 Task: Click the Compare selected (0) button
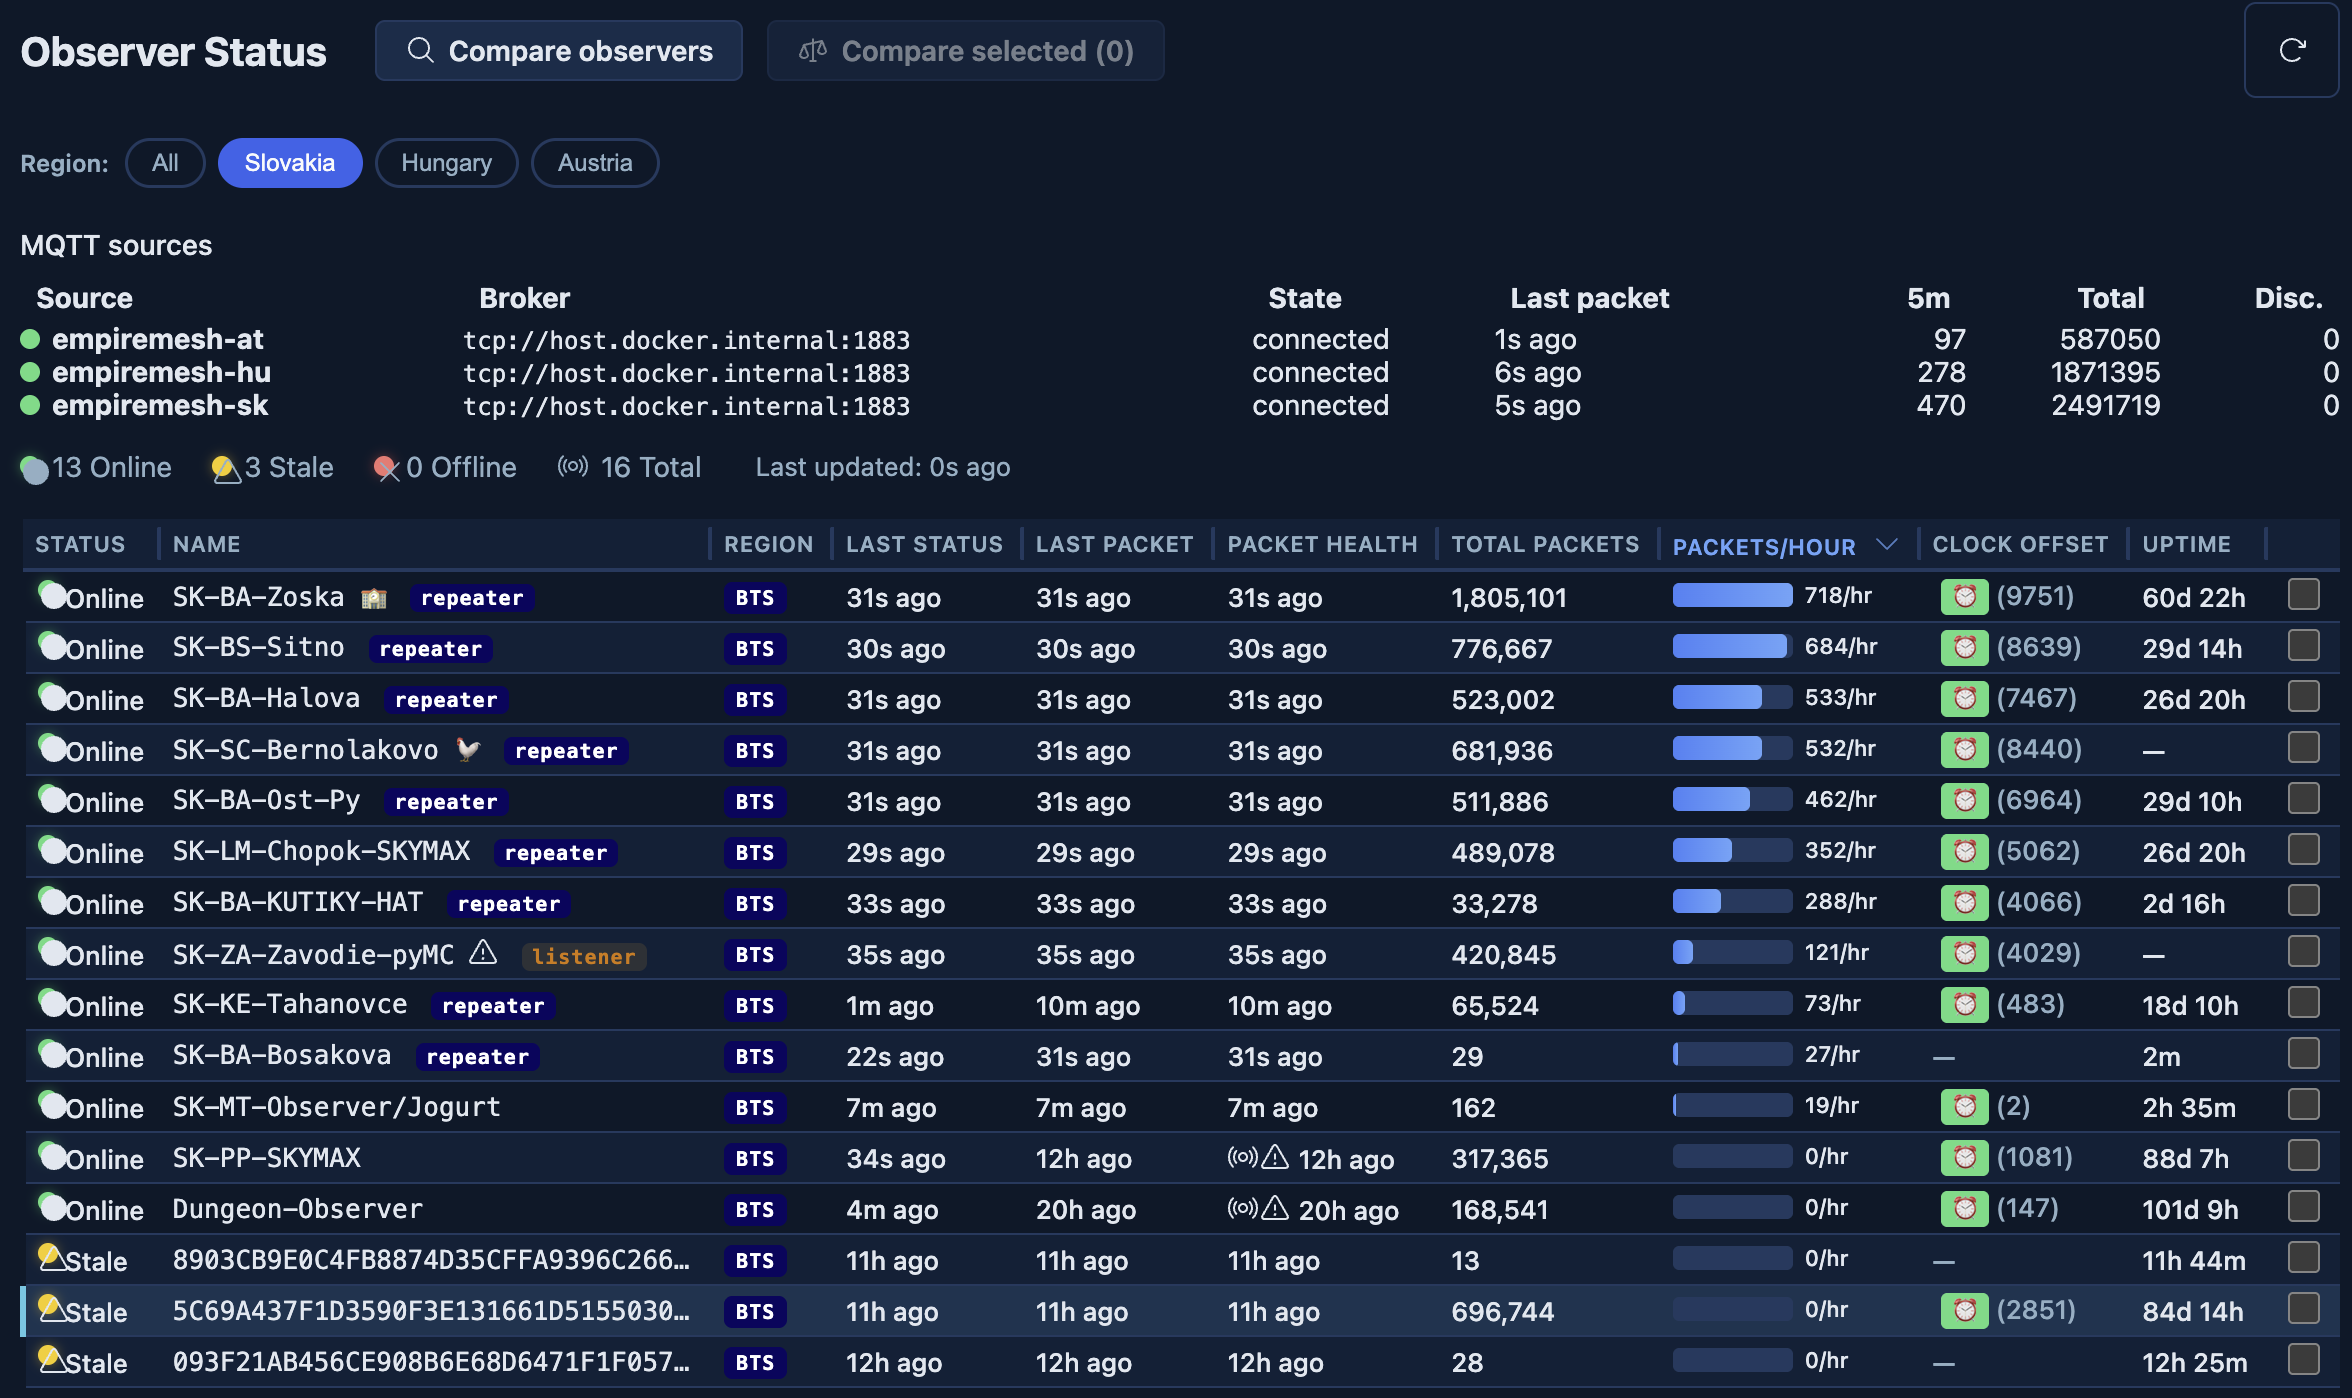[965, 51]
